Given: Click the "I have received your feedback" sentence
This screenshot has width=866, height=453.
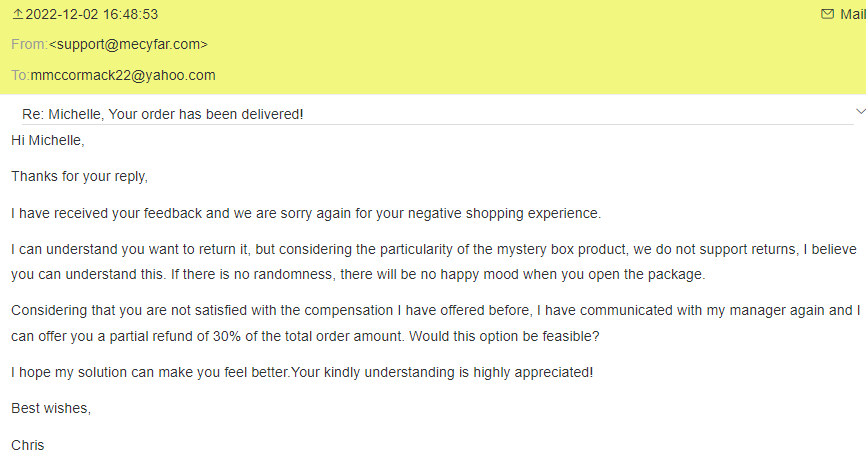Looking at the screenshot, I should pyautogui.click(x=306, y=213).
